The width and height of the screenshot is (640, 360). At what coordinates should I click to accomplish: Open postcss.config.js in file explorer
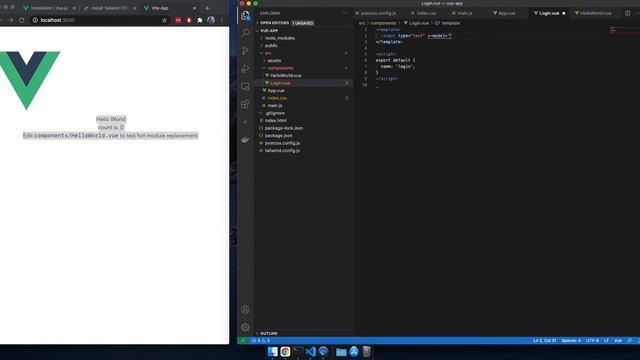(x=282, y=143)
